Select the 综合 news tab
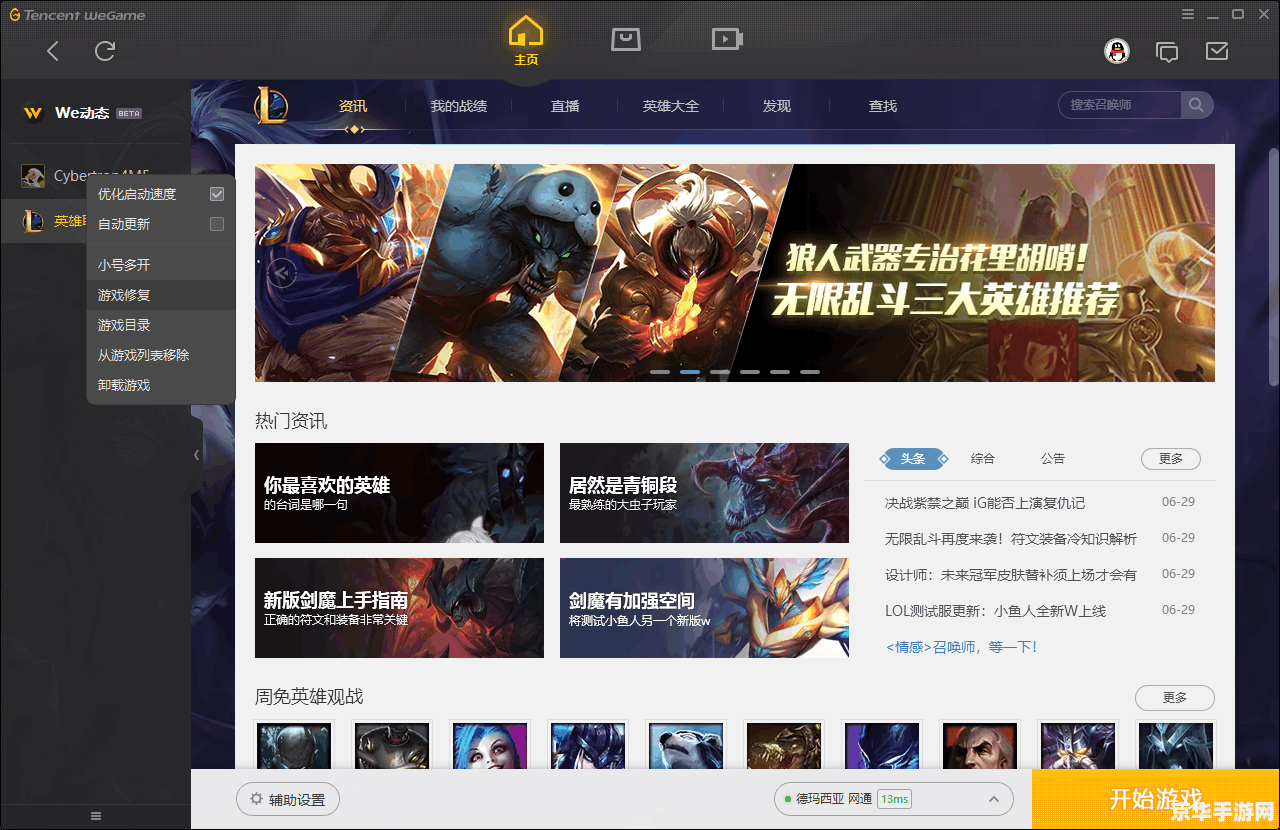1280x830 pixels. [x=983, y=459]
